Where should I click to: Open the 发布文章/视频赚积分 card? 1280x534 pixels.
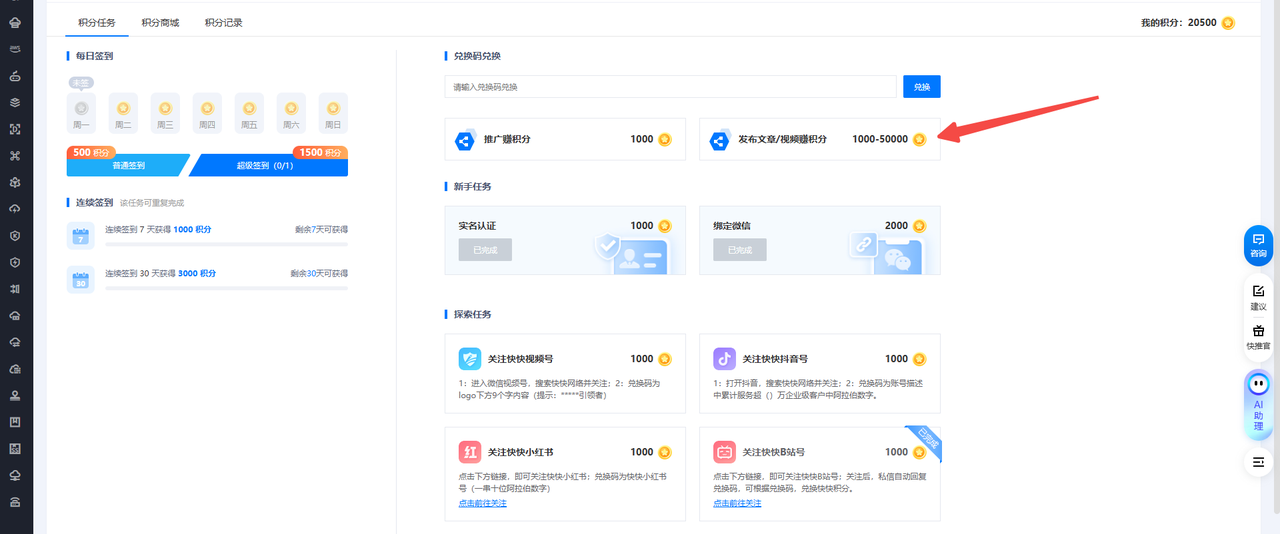click(x=819, y=139)
